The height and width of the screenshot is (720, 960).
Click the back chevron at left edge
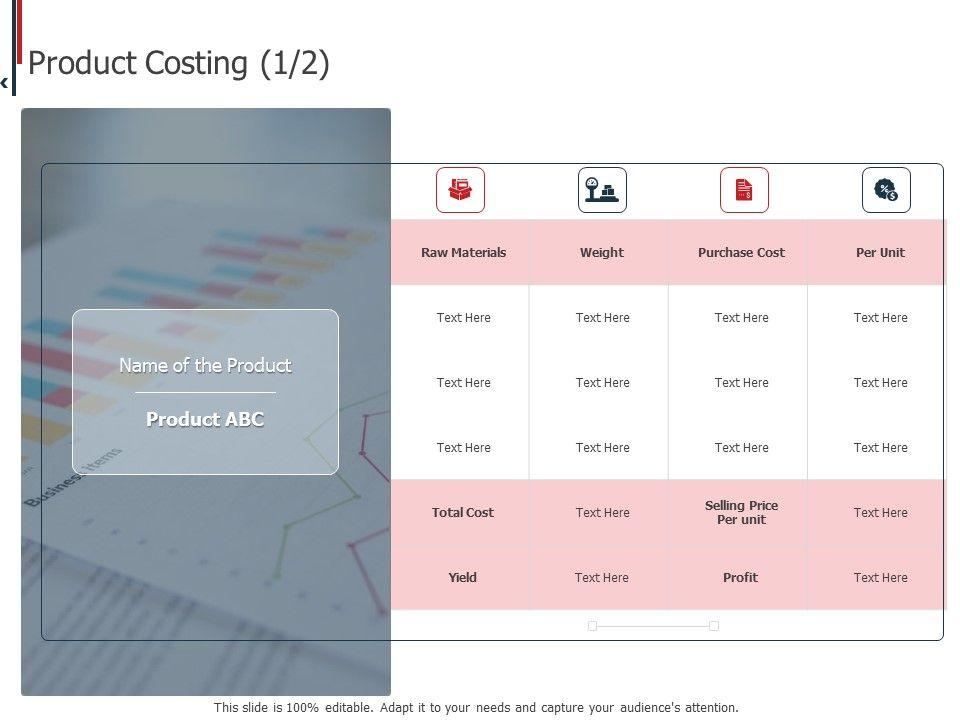click(x=4, y=82)
